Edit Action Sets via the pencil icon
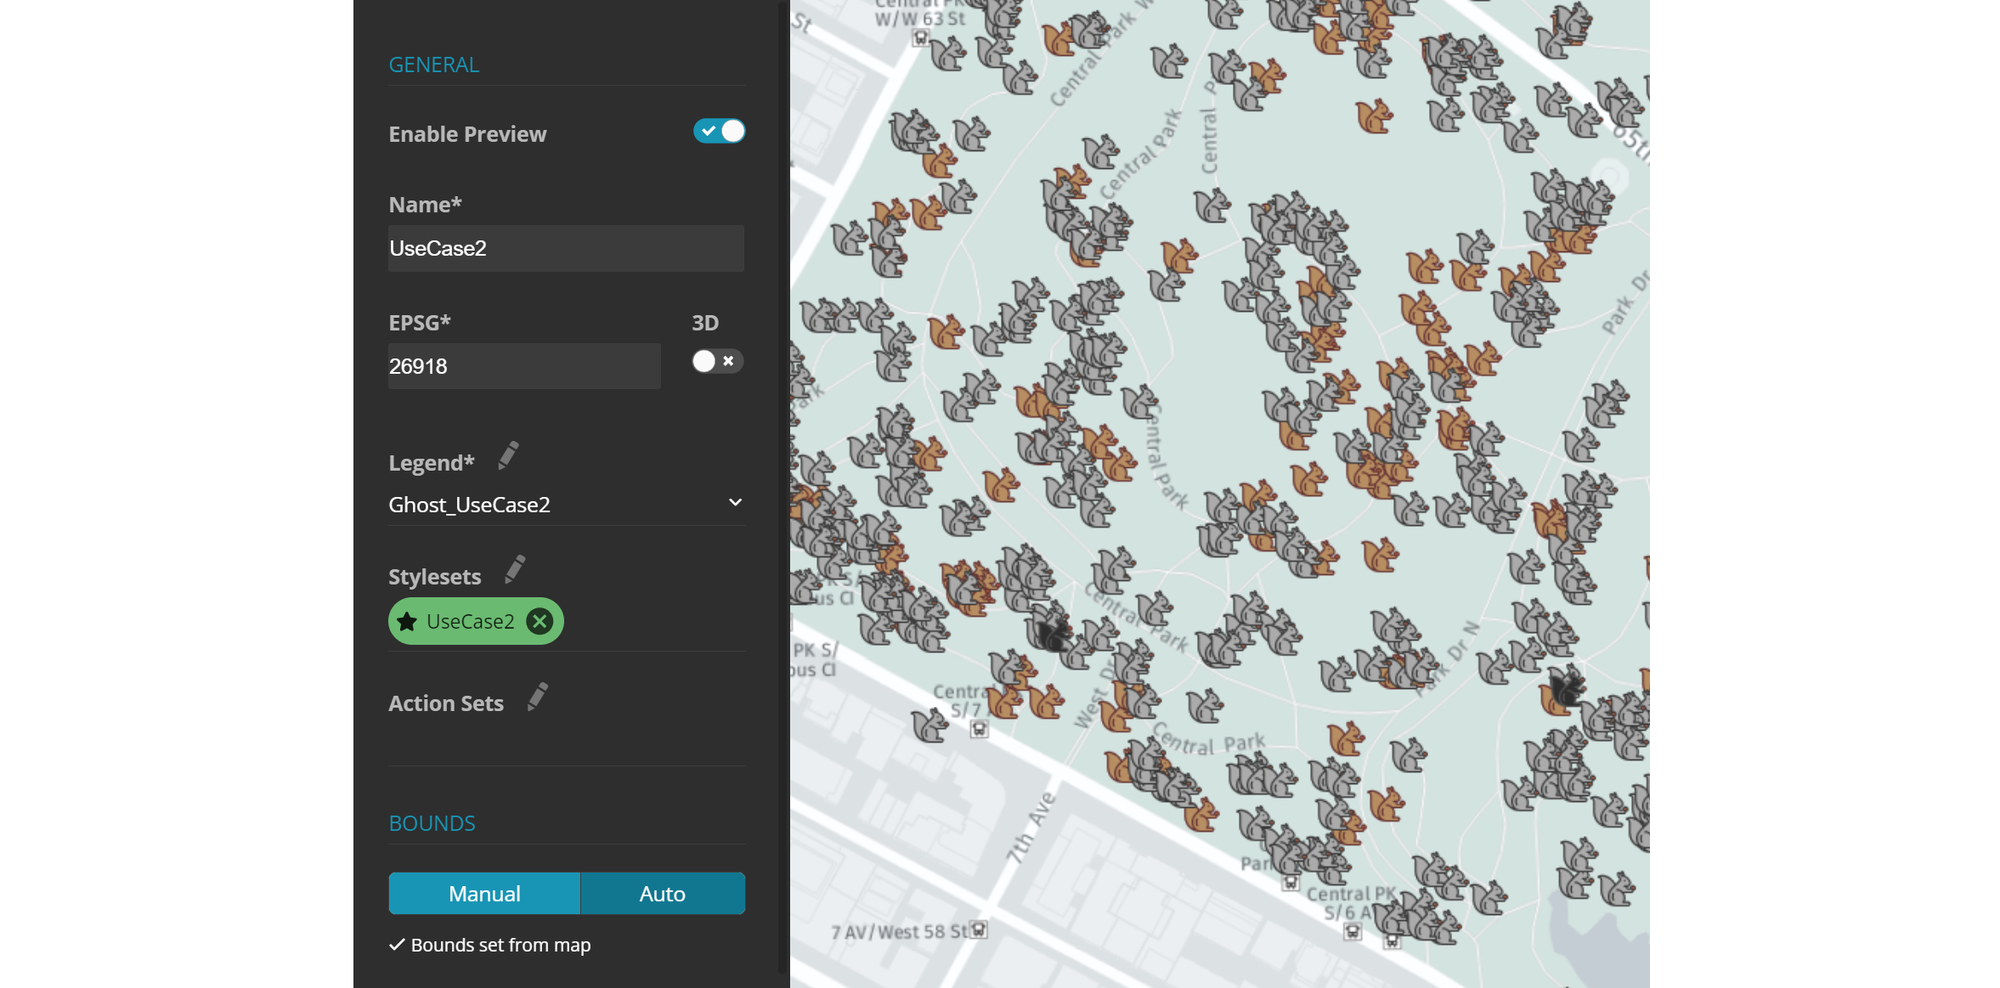 pyautogui.click(x=538, y=697)
